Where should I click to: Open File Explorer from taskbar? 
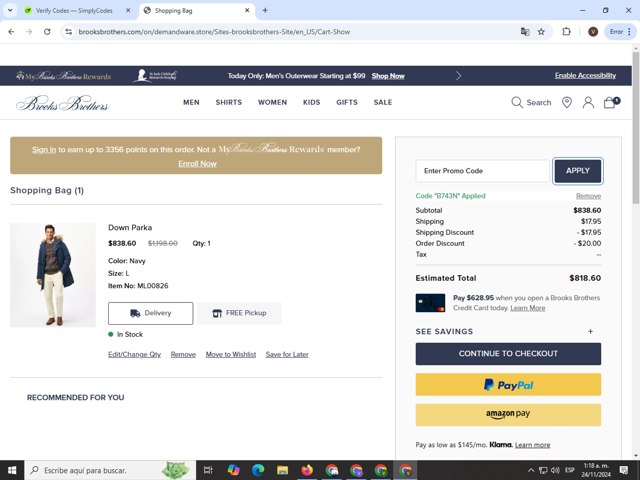tap(282, 470)
